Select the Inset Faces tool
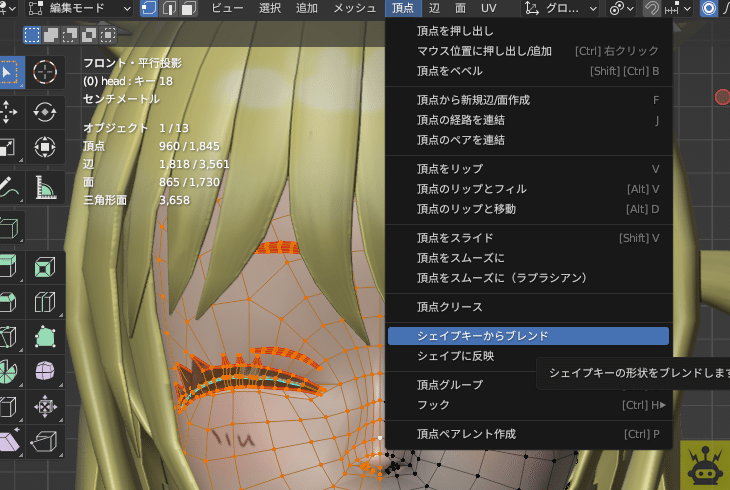Screen dimensions: 730x490 point(45,267)
